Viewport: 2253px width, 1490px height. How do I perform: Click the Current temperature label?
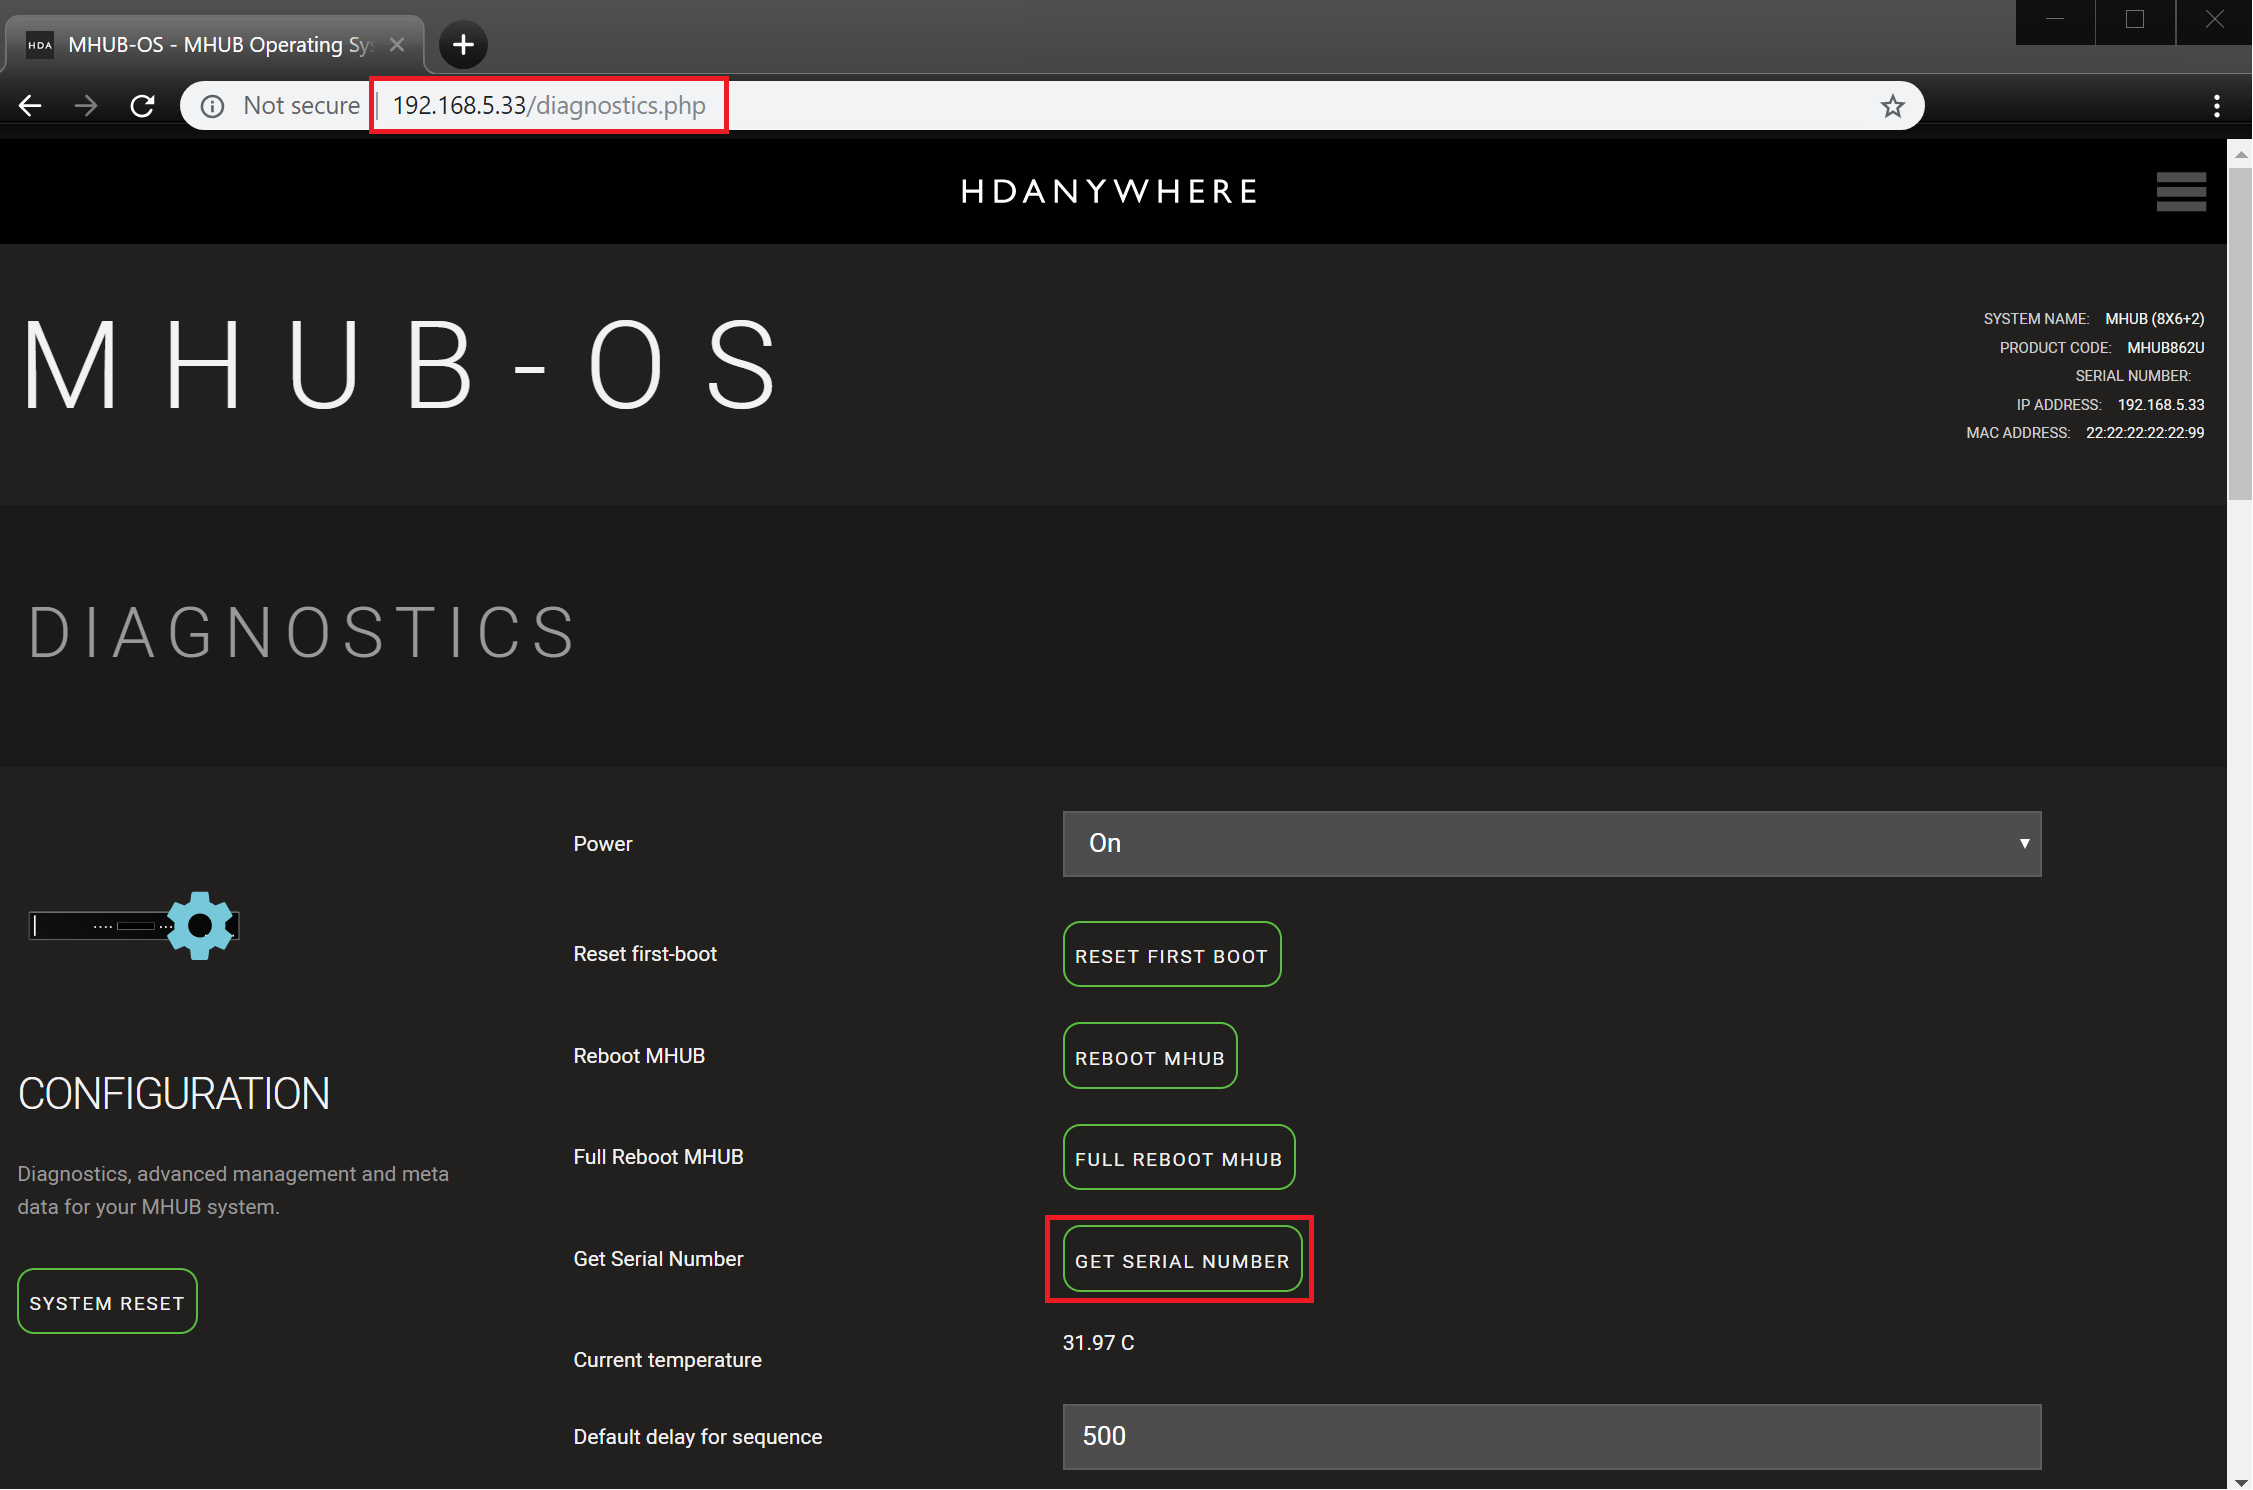(667, 1360)
